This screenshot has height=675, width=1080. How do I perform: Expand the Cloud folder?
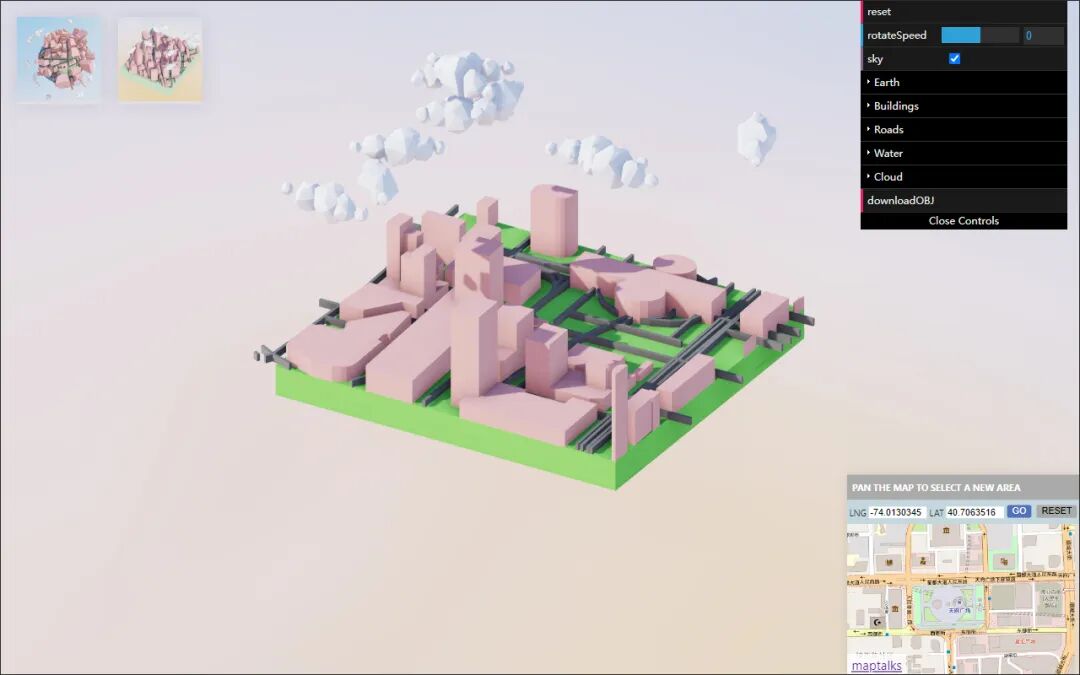click(964, 176)
